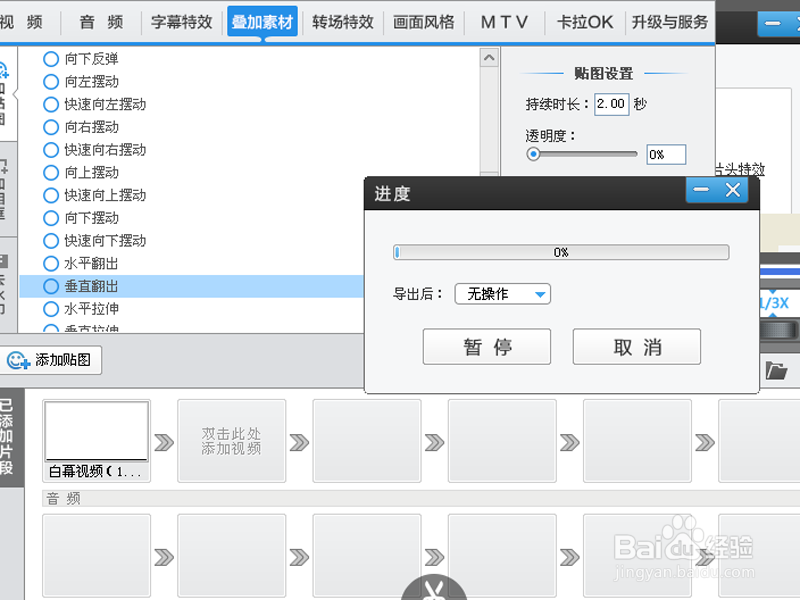
Task: Open the 导出后 无操作 dropdown
Action: click(503, 294)
